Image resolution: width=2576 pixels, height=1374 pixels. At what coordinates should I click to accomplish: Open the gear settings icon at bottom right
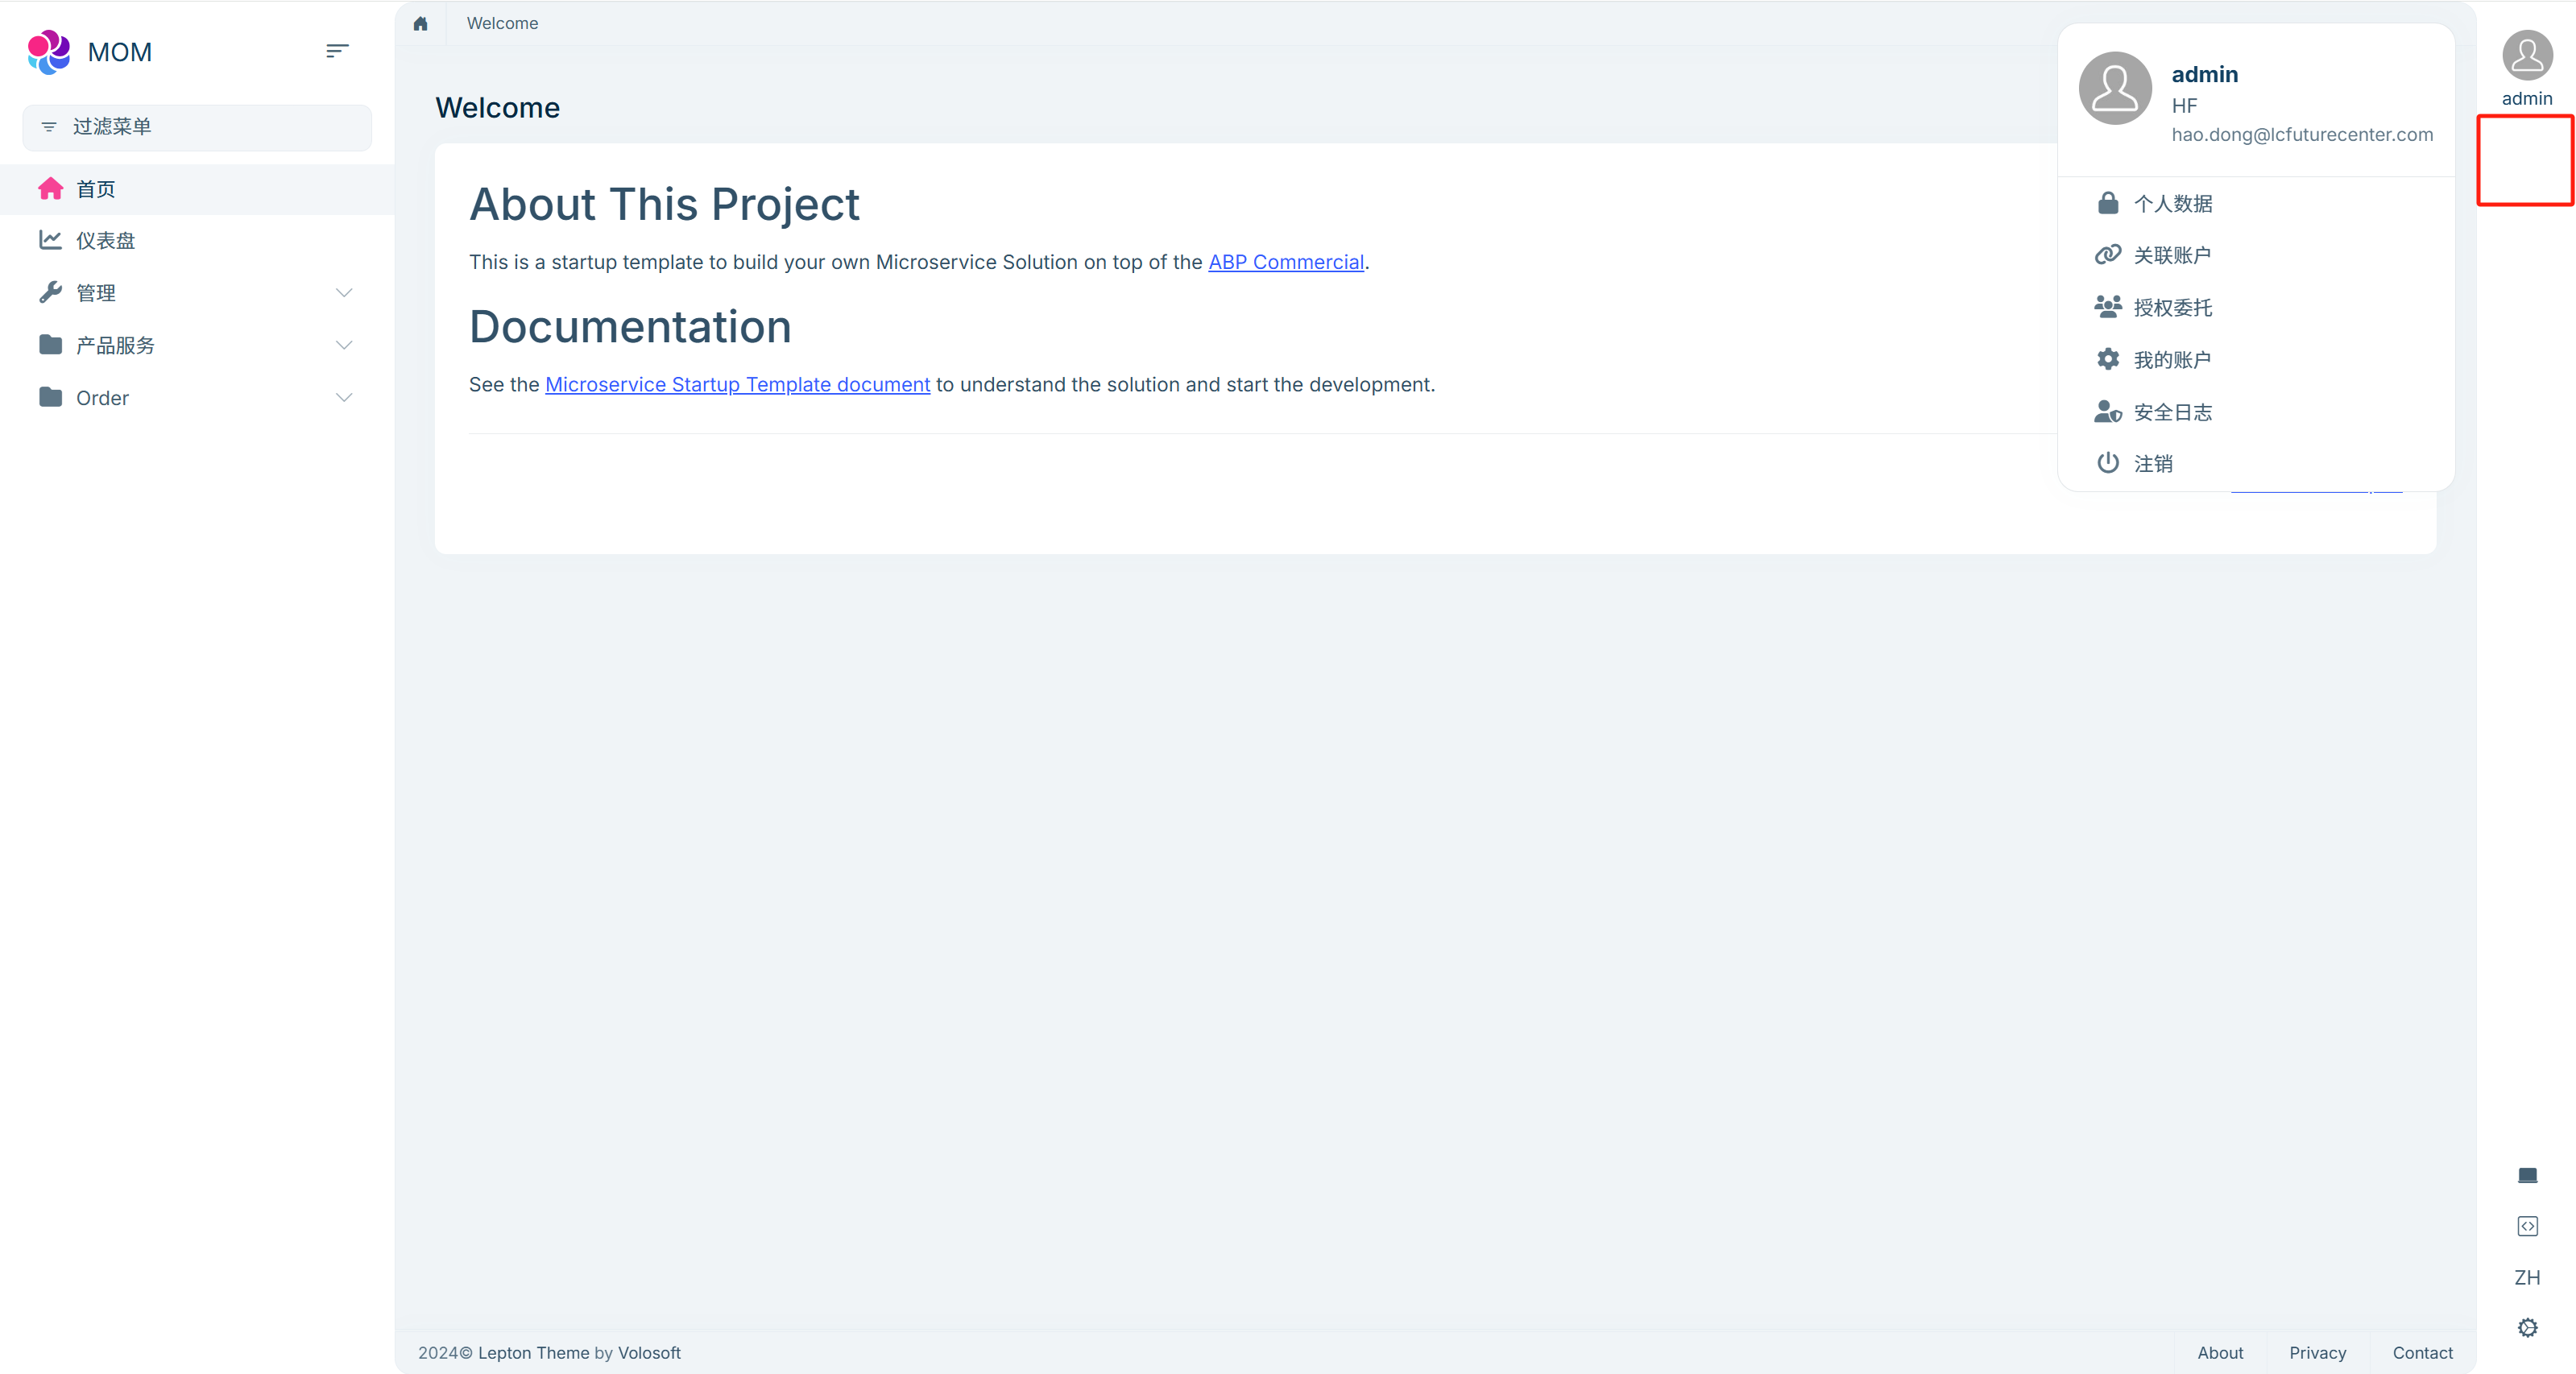click(x=2526, y=1328)
